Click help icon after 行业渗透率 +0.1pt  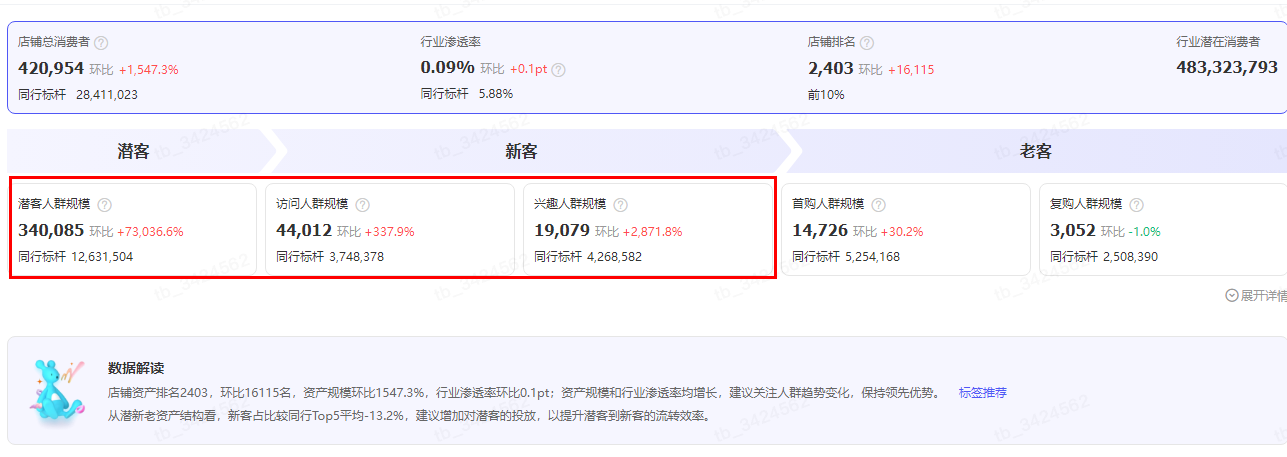click(558, 70)
